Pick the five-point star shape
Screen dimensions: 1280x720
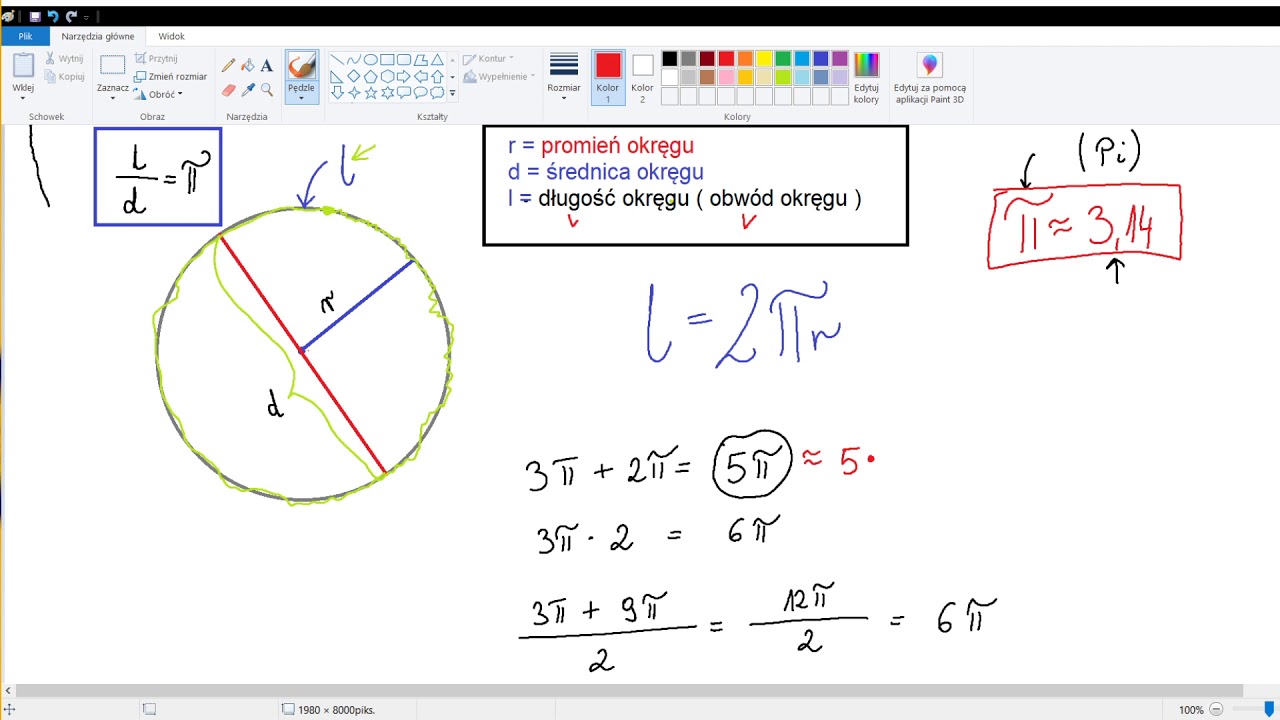370,93
